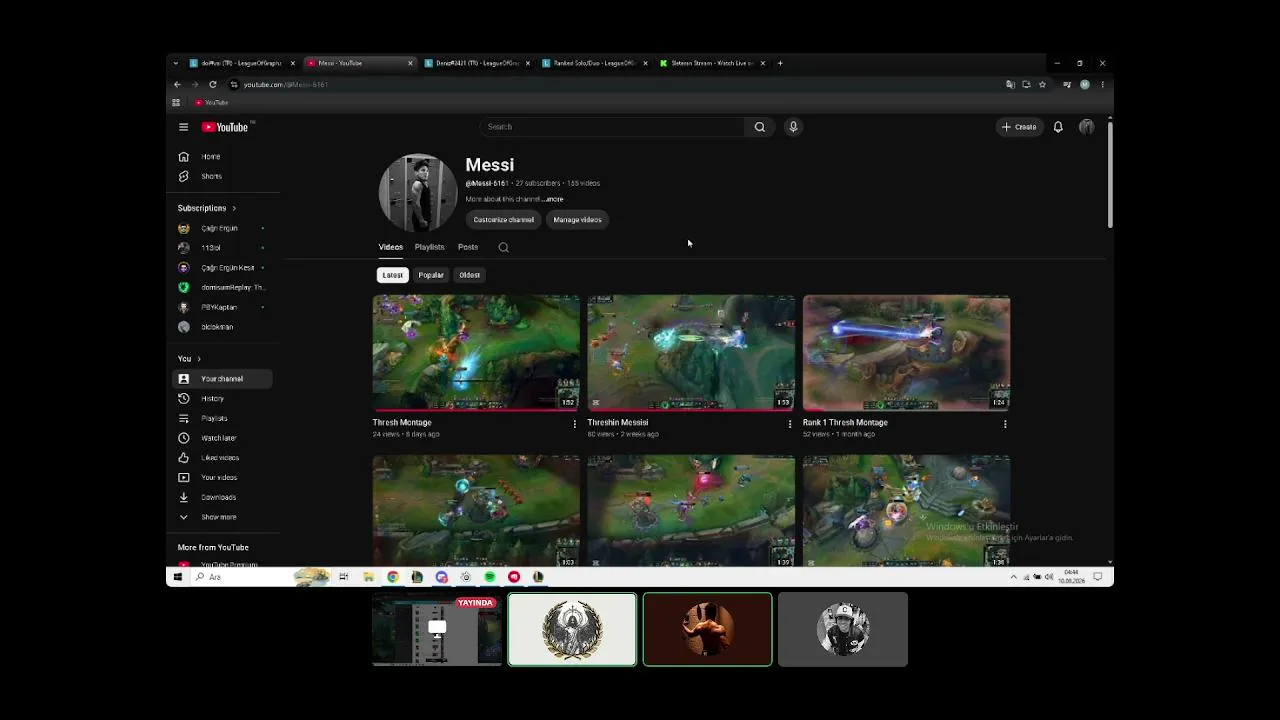This screenshot has width=1280, height=720.
Task: Open the YouTube bookmark in the bookmarks bar
Action: click(212, 103)
